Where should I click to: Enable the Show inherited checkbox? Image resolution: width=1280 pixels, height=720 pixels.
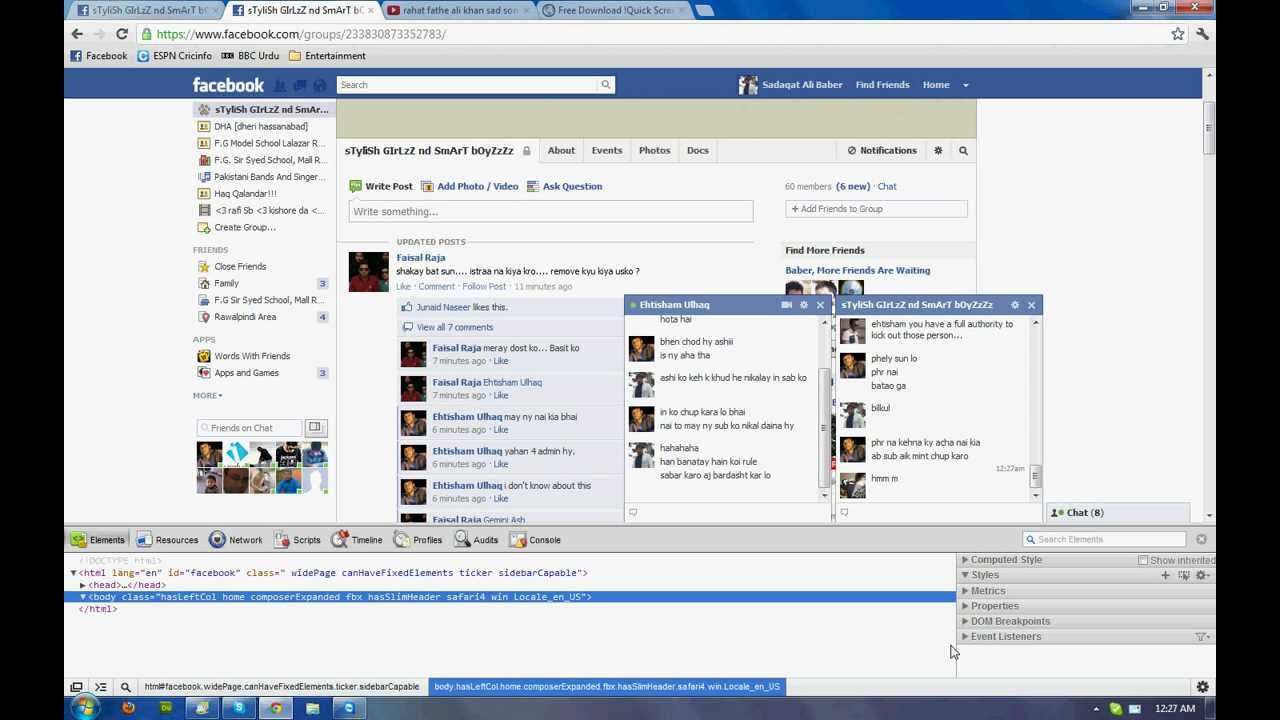(1143, 561)
